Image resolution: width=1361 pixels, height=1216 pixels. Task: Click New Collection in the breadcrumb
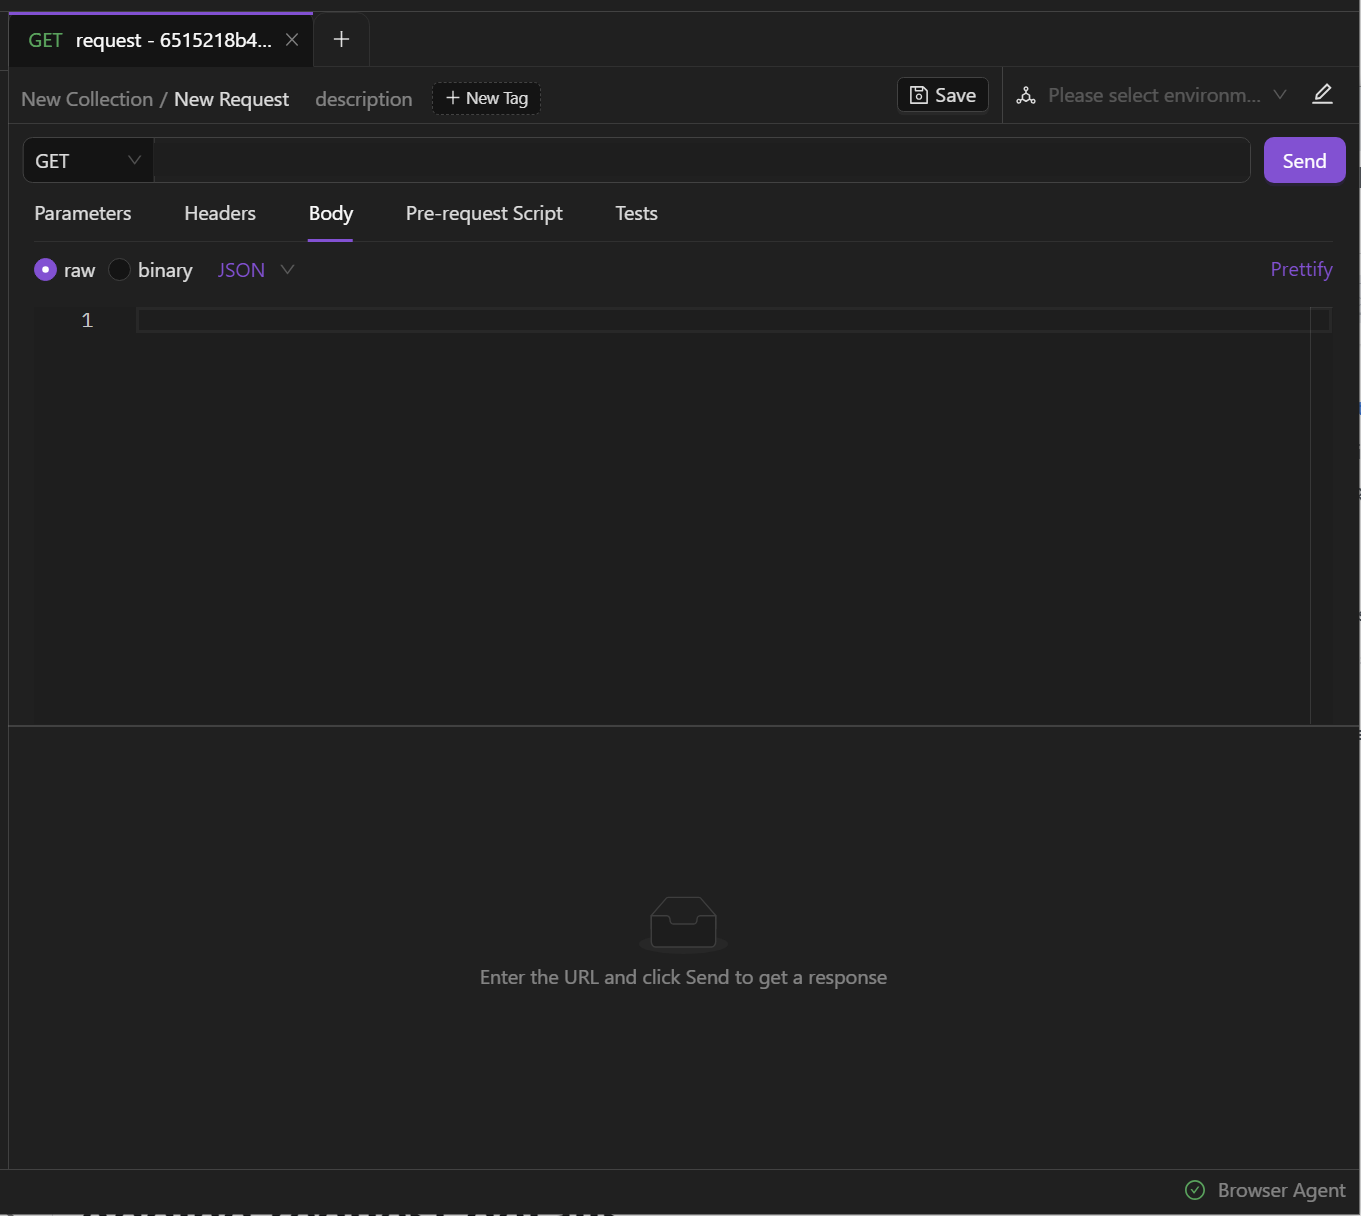click(87, 99)
